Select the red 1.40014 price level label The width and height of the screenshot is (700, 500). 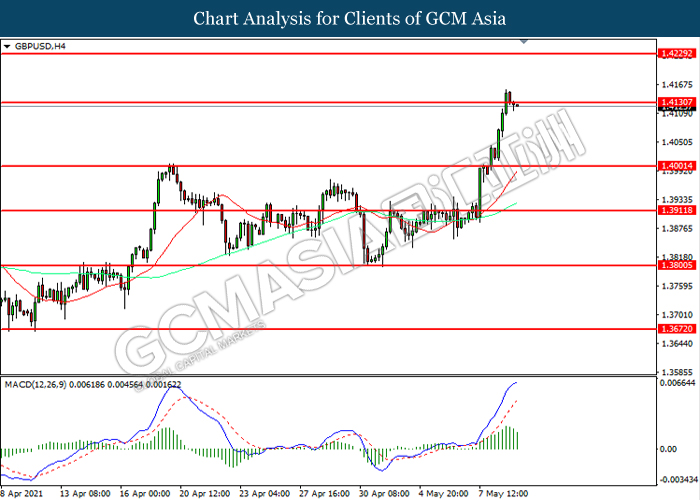(677, 166)
